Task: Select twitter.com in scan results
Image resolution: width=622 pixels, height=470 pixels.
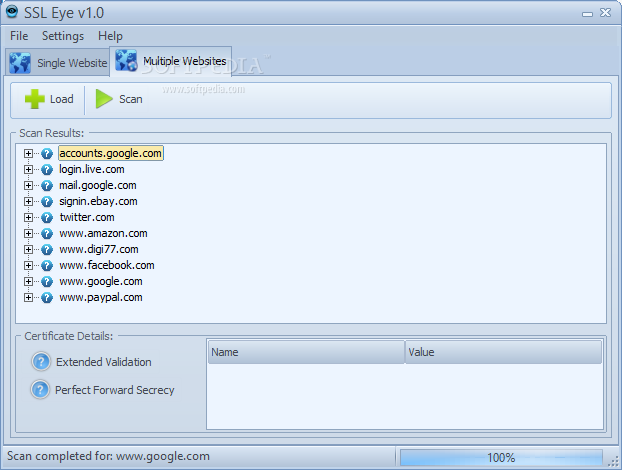Action: click(x=87, y=217)
